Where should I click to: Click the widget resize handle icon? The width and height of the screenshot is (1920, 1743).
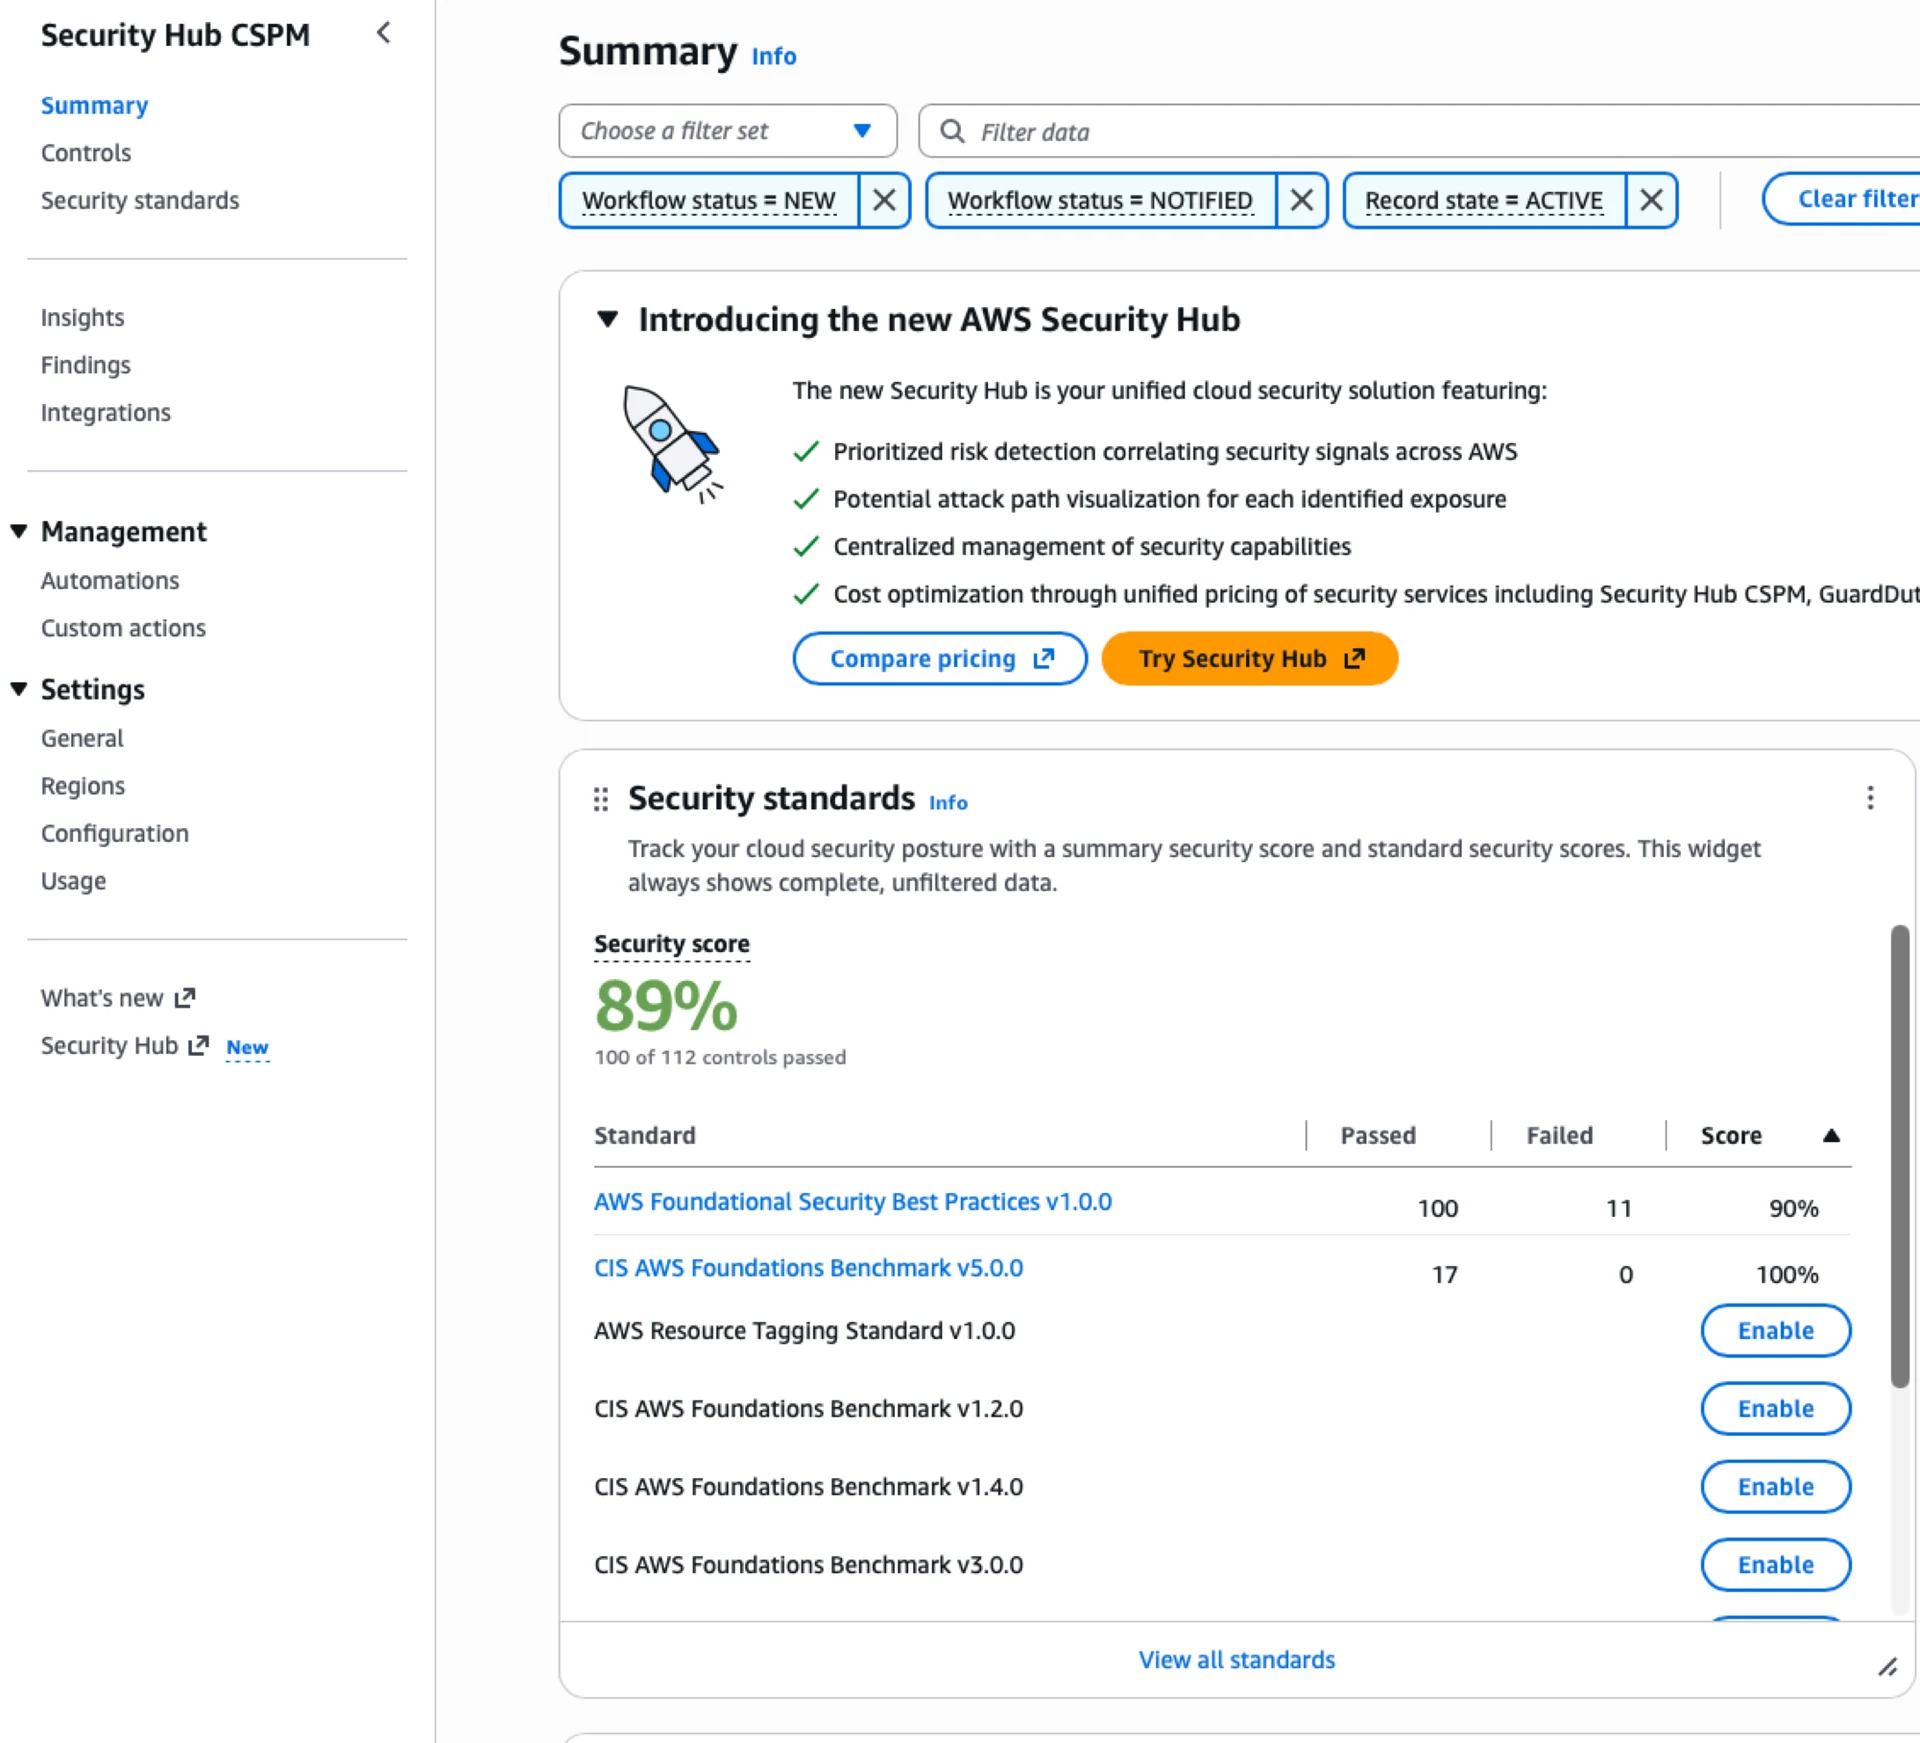pos(1887,1667)
